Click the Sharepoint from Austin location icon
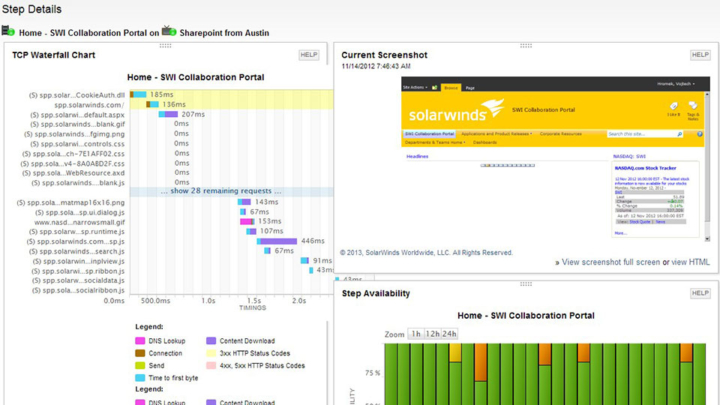This screenshot has width=720, height=405. 169,31
